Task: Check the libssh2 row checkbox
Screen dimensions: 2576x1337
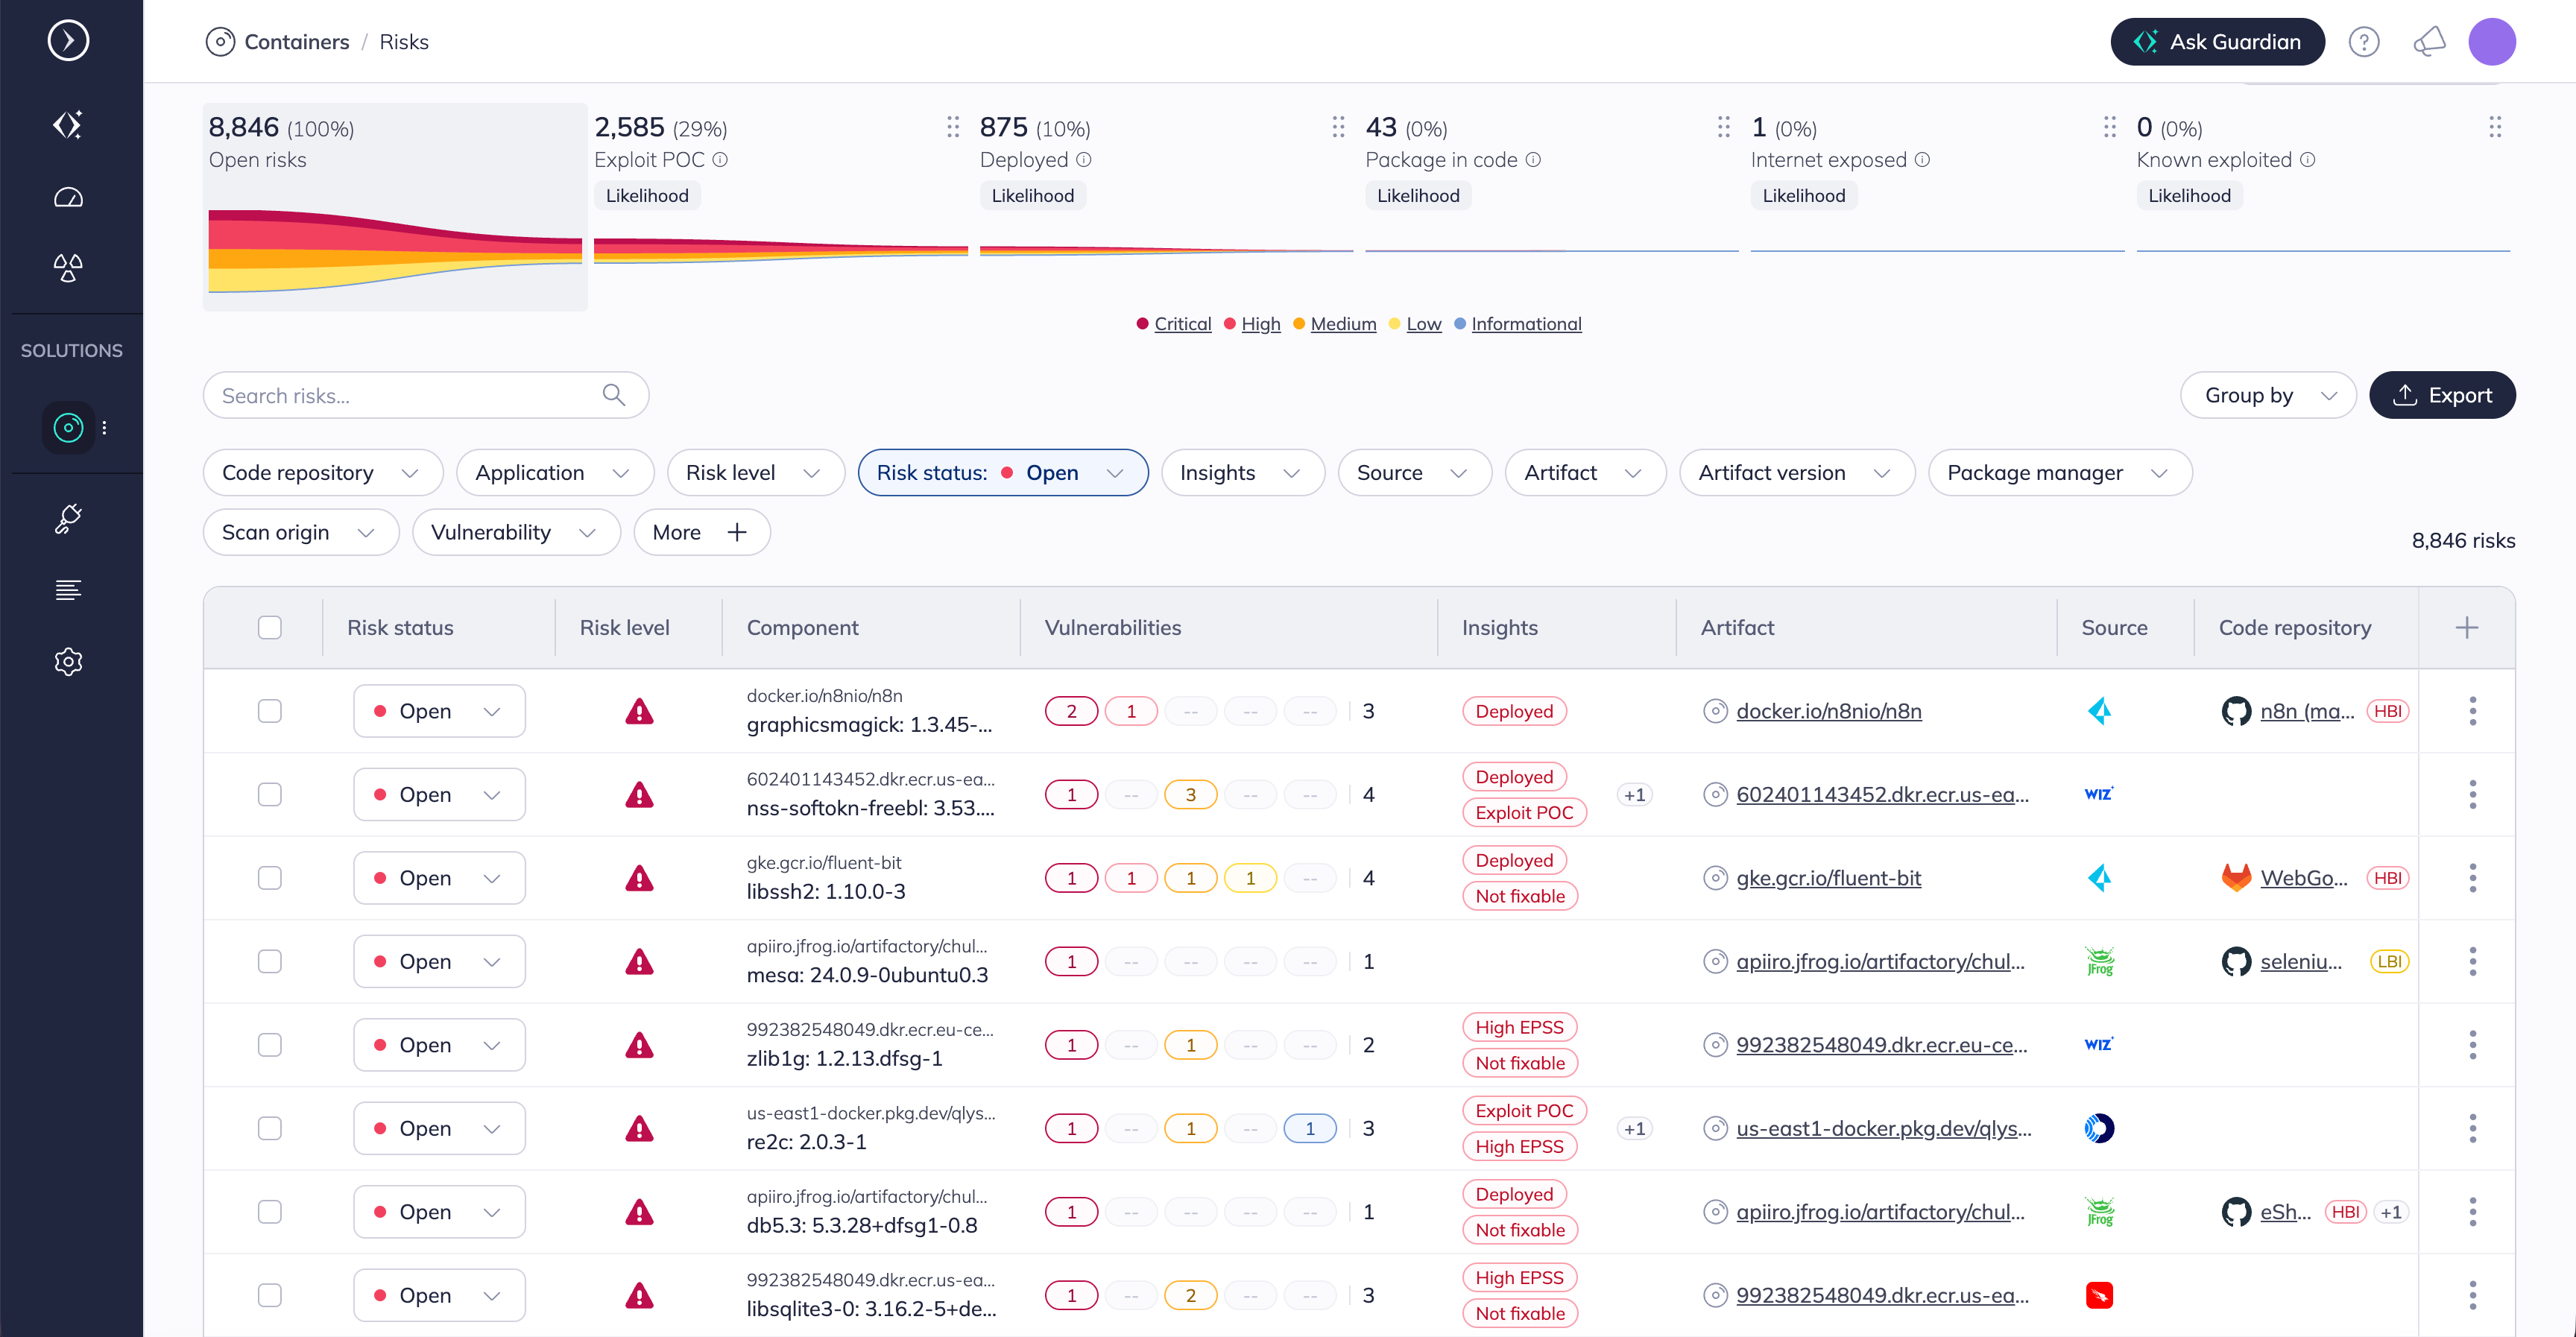Action: click(270, 878)
